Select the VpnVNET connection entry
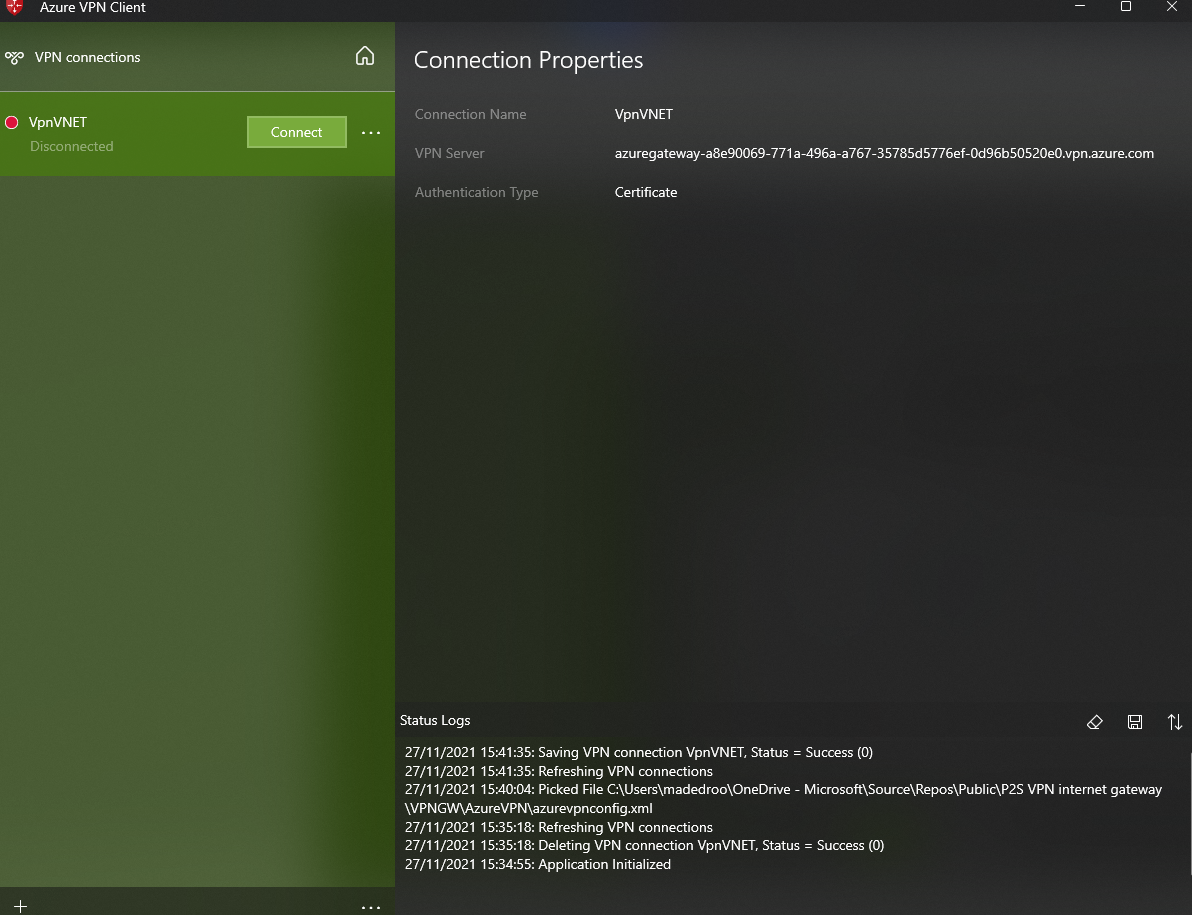The height and width of the screenshot is (915, 1192). pos(198,134)
